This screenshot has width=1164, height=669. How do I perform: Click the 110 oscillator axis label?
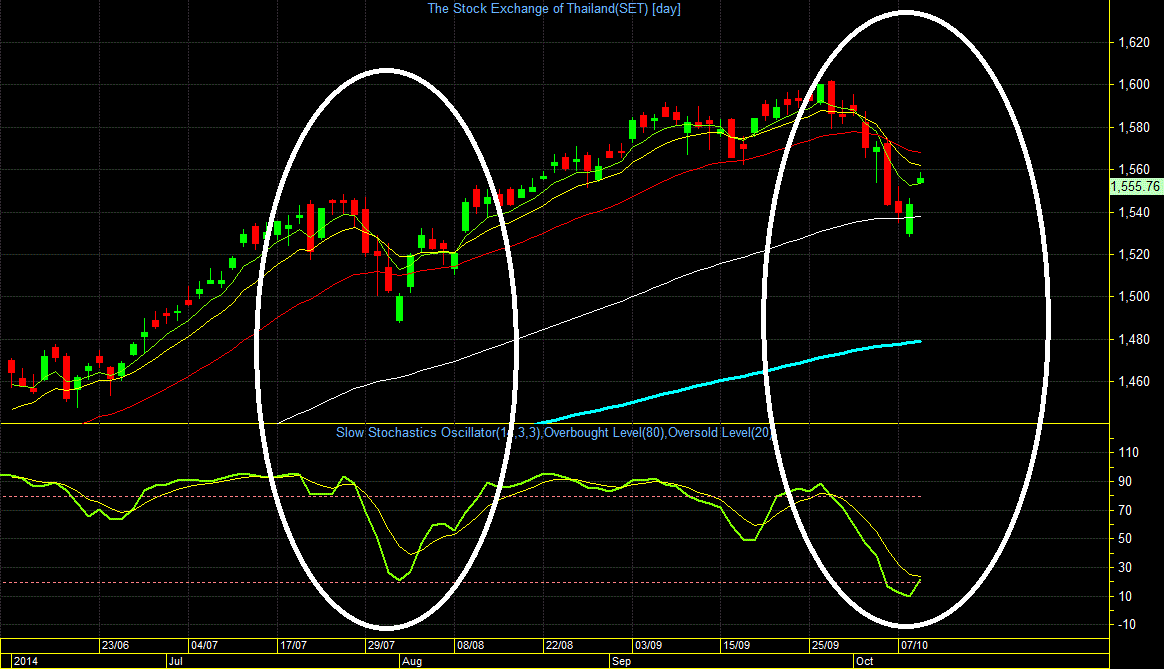(x=1128, y=452)
